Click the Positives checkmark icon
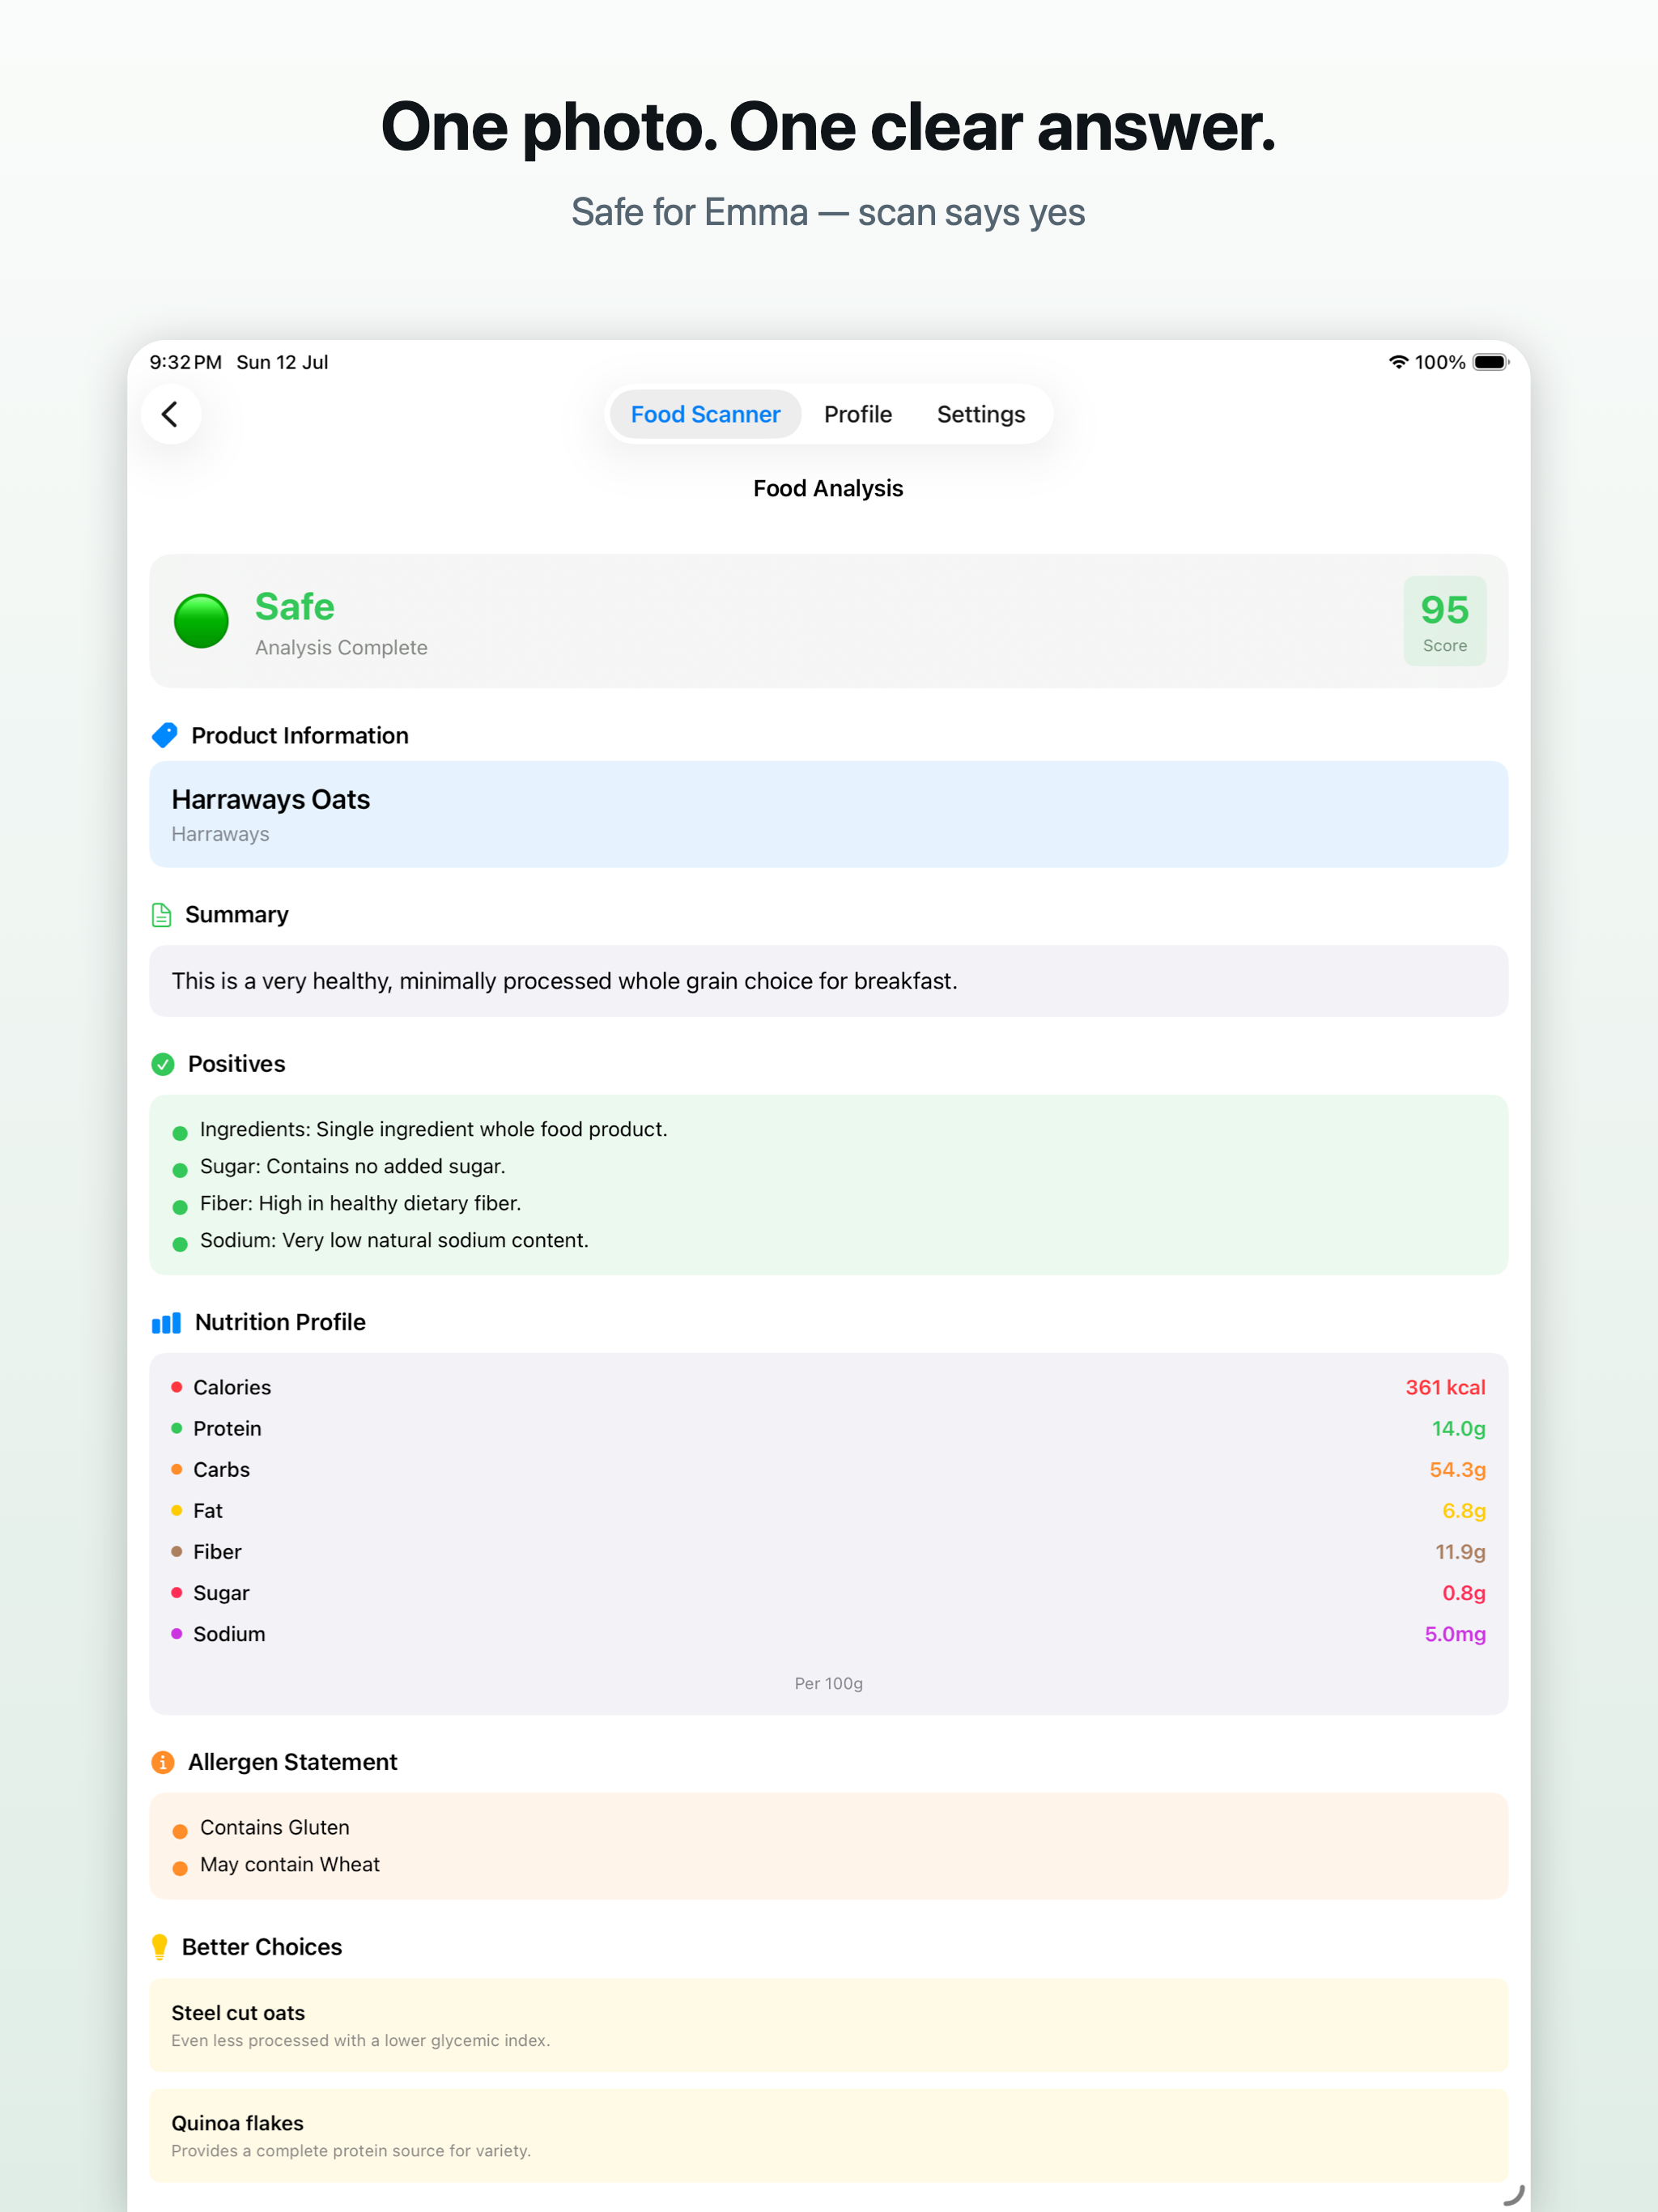 163,1064
